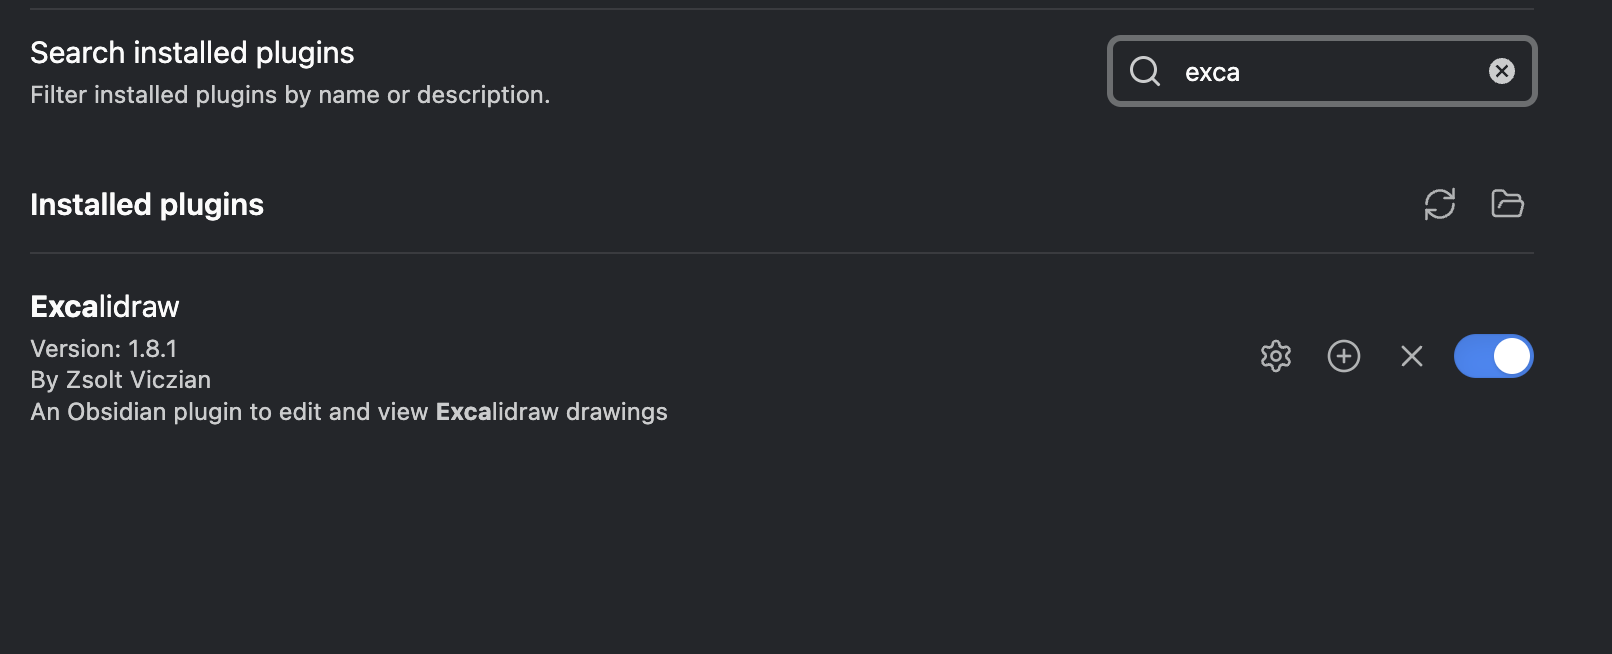The height and width of the screenshot is (654, 1612).
Task: Click the Excalidraw plugin entry
Action: click(104, 306)
